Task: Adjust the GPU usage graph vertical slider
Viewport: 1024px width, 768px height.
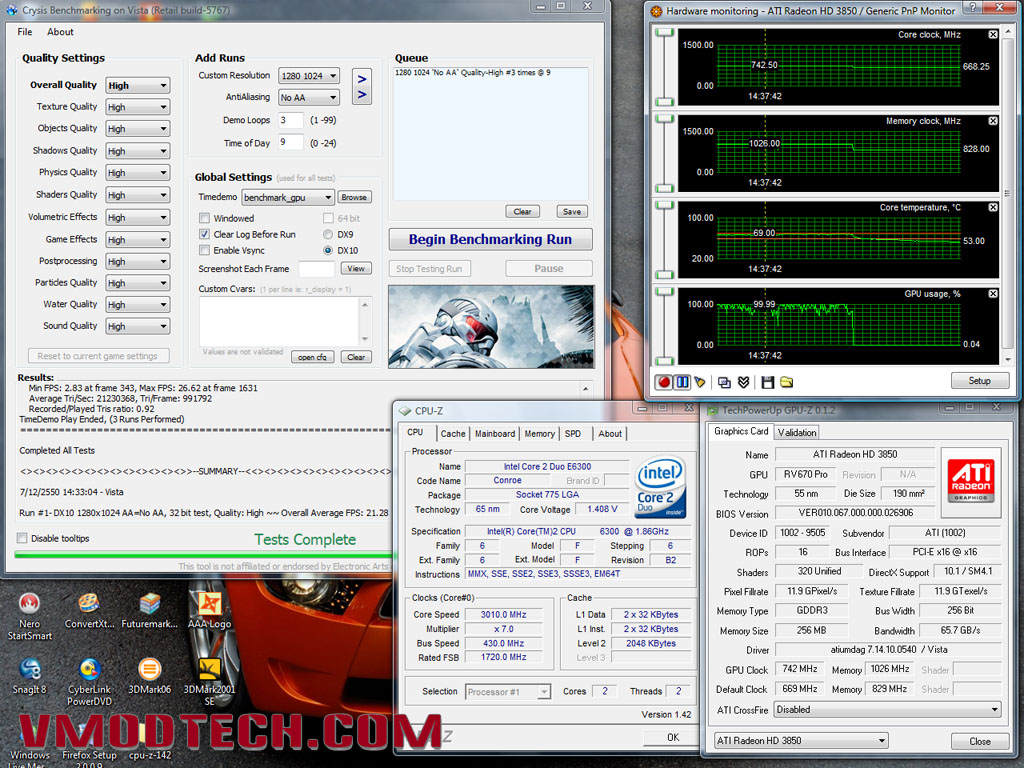Action: click(x=665, y=327)
